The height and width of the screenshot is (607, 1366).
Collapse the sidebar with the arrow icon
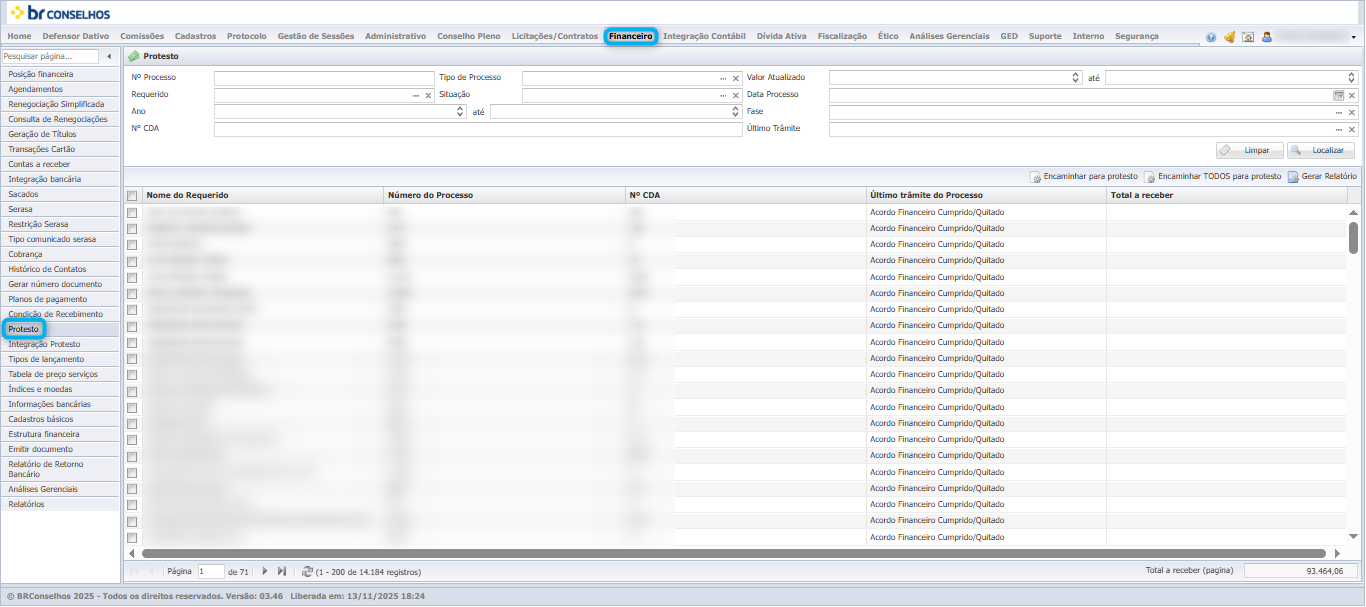click(109, 56)
